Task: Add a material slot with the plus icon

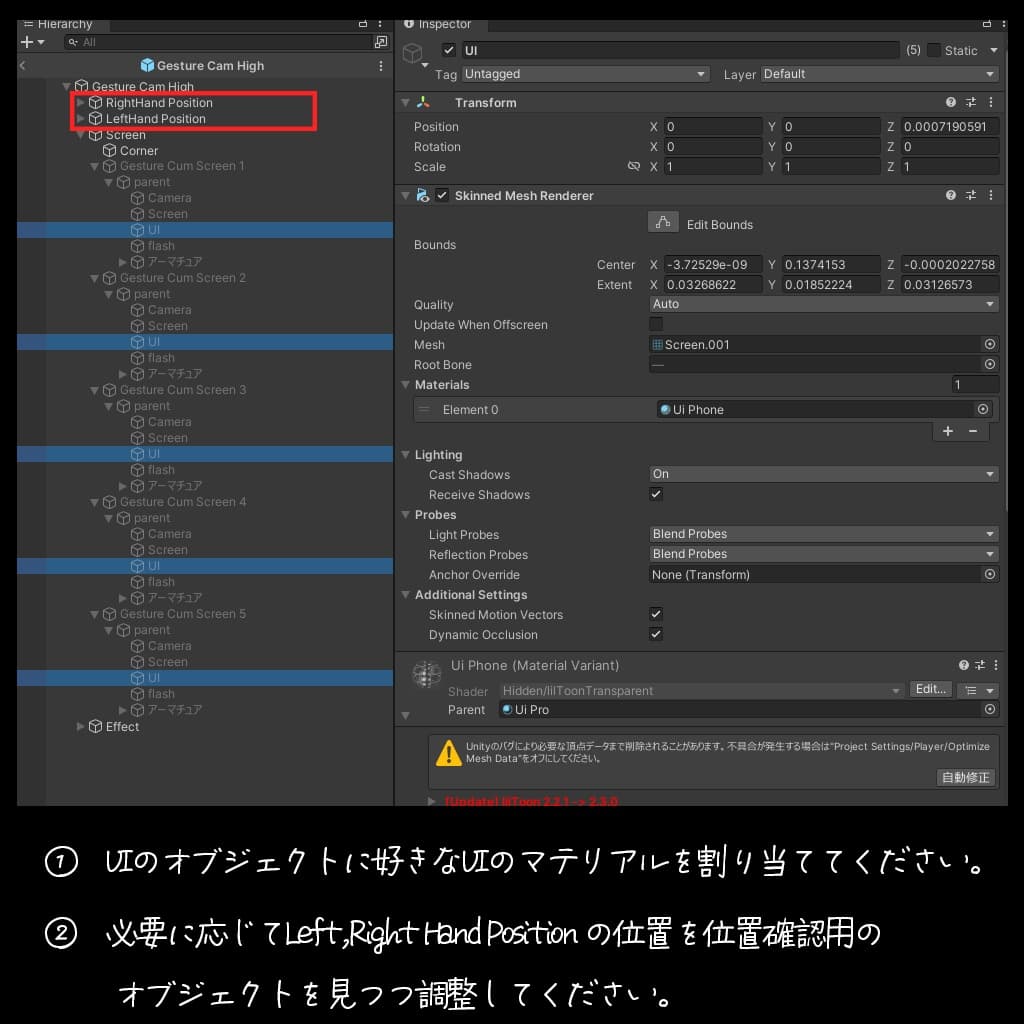Action: coord(947,431)
